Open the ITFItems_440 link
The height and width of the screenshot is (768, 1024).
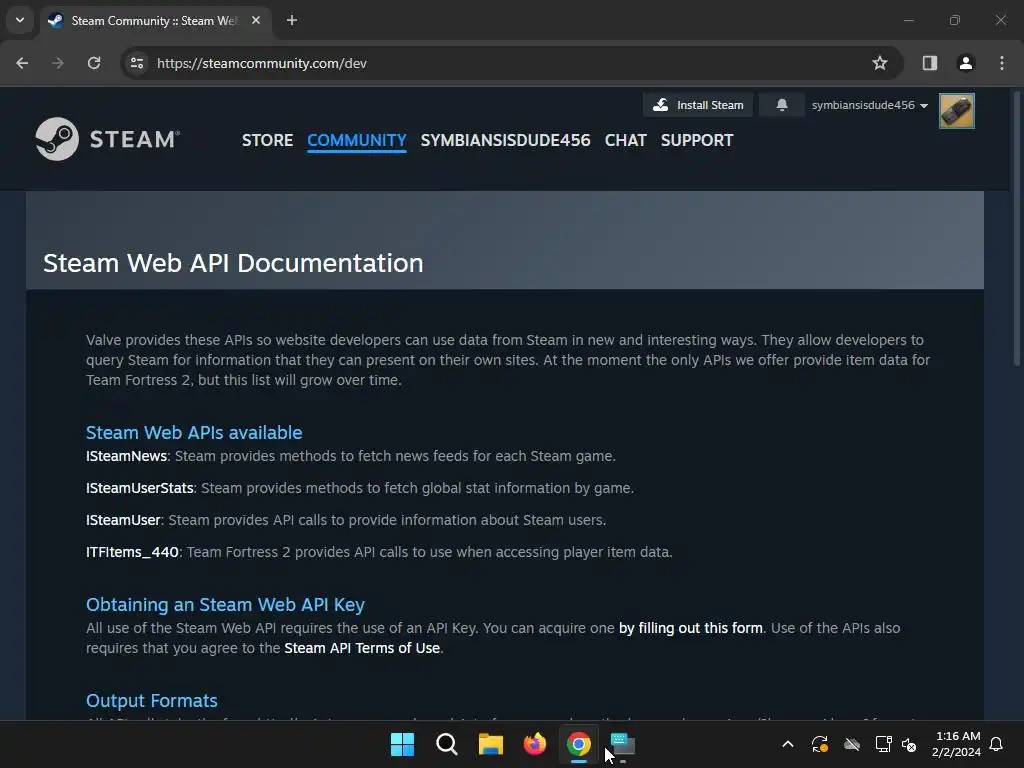(x=133, y=552)
